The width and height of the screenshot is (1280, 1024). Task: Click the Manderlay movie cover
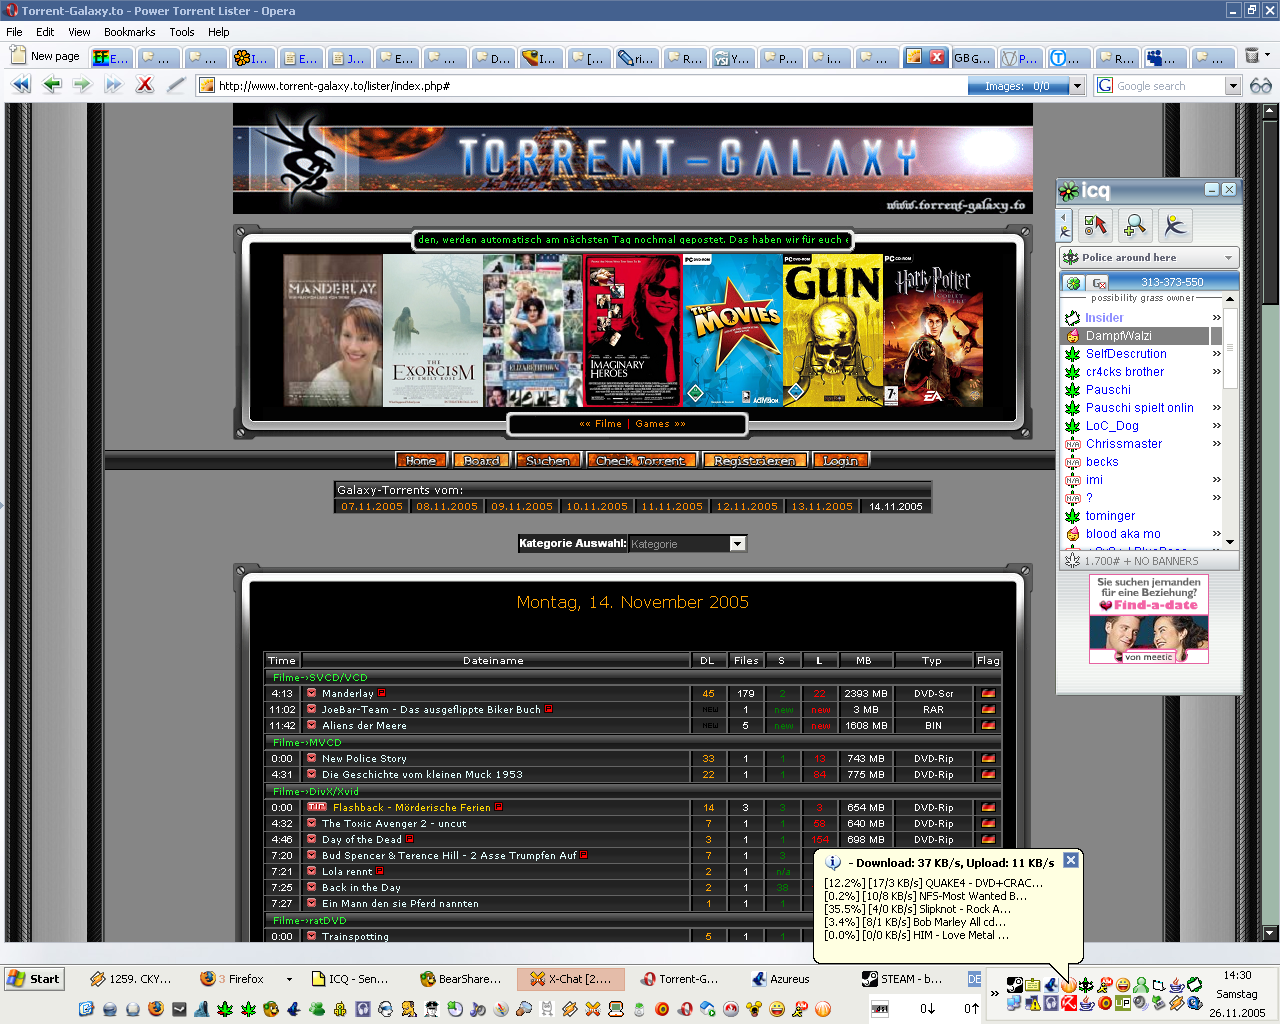coord(333,330)
